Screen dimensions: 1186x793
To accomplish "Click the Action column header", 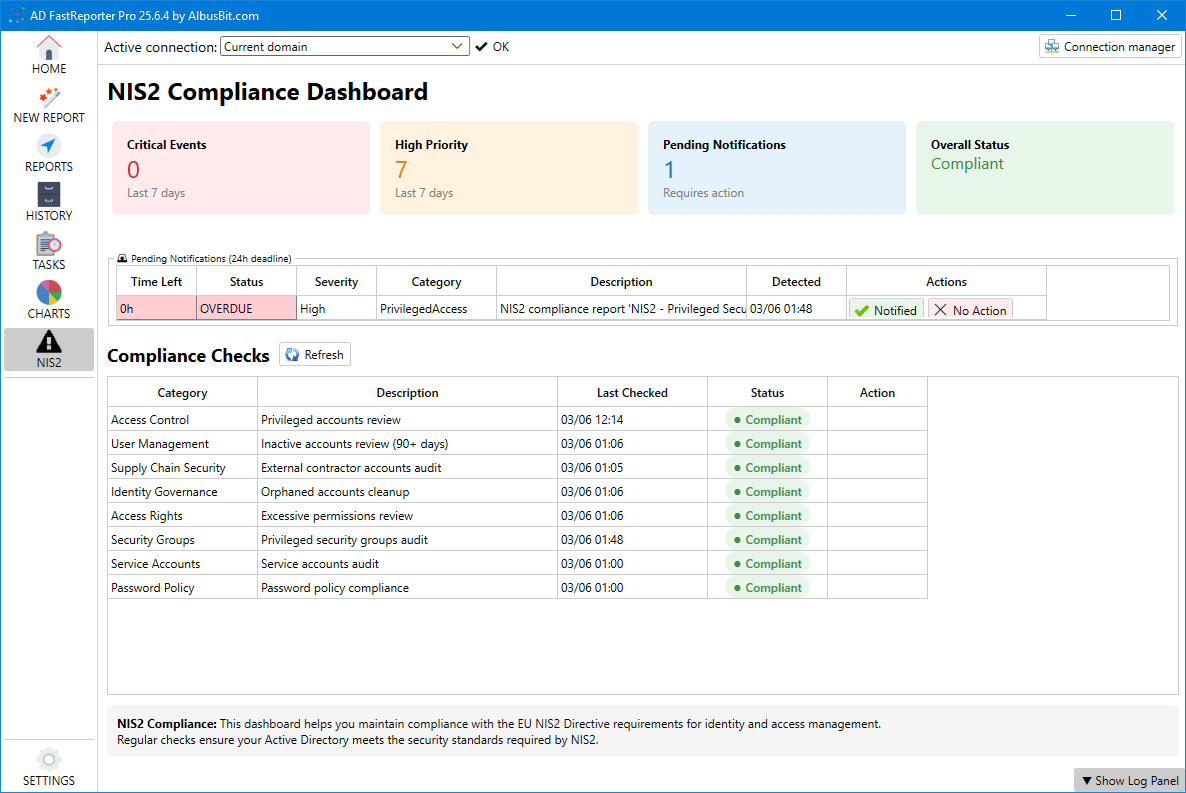I will [877, 393].
